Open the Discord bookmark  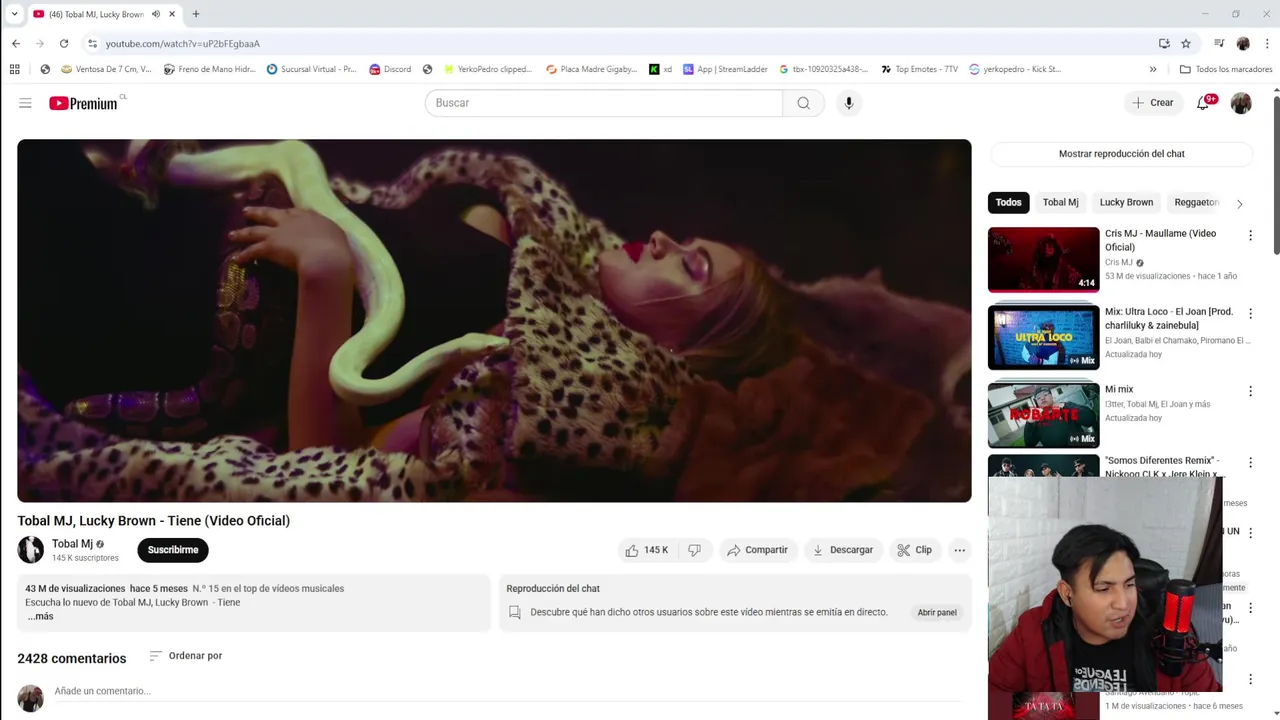click(390, 69)
